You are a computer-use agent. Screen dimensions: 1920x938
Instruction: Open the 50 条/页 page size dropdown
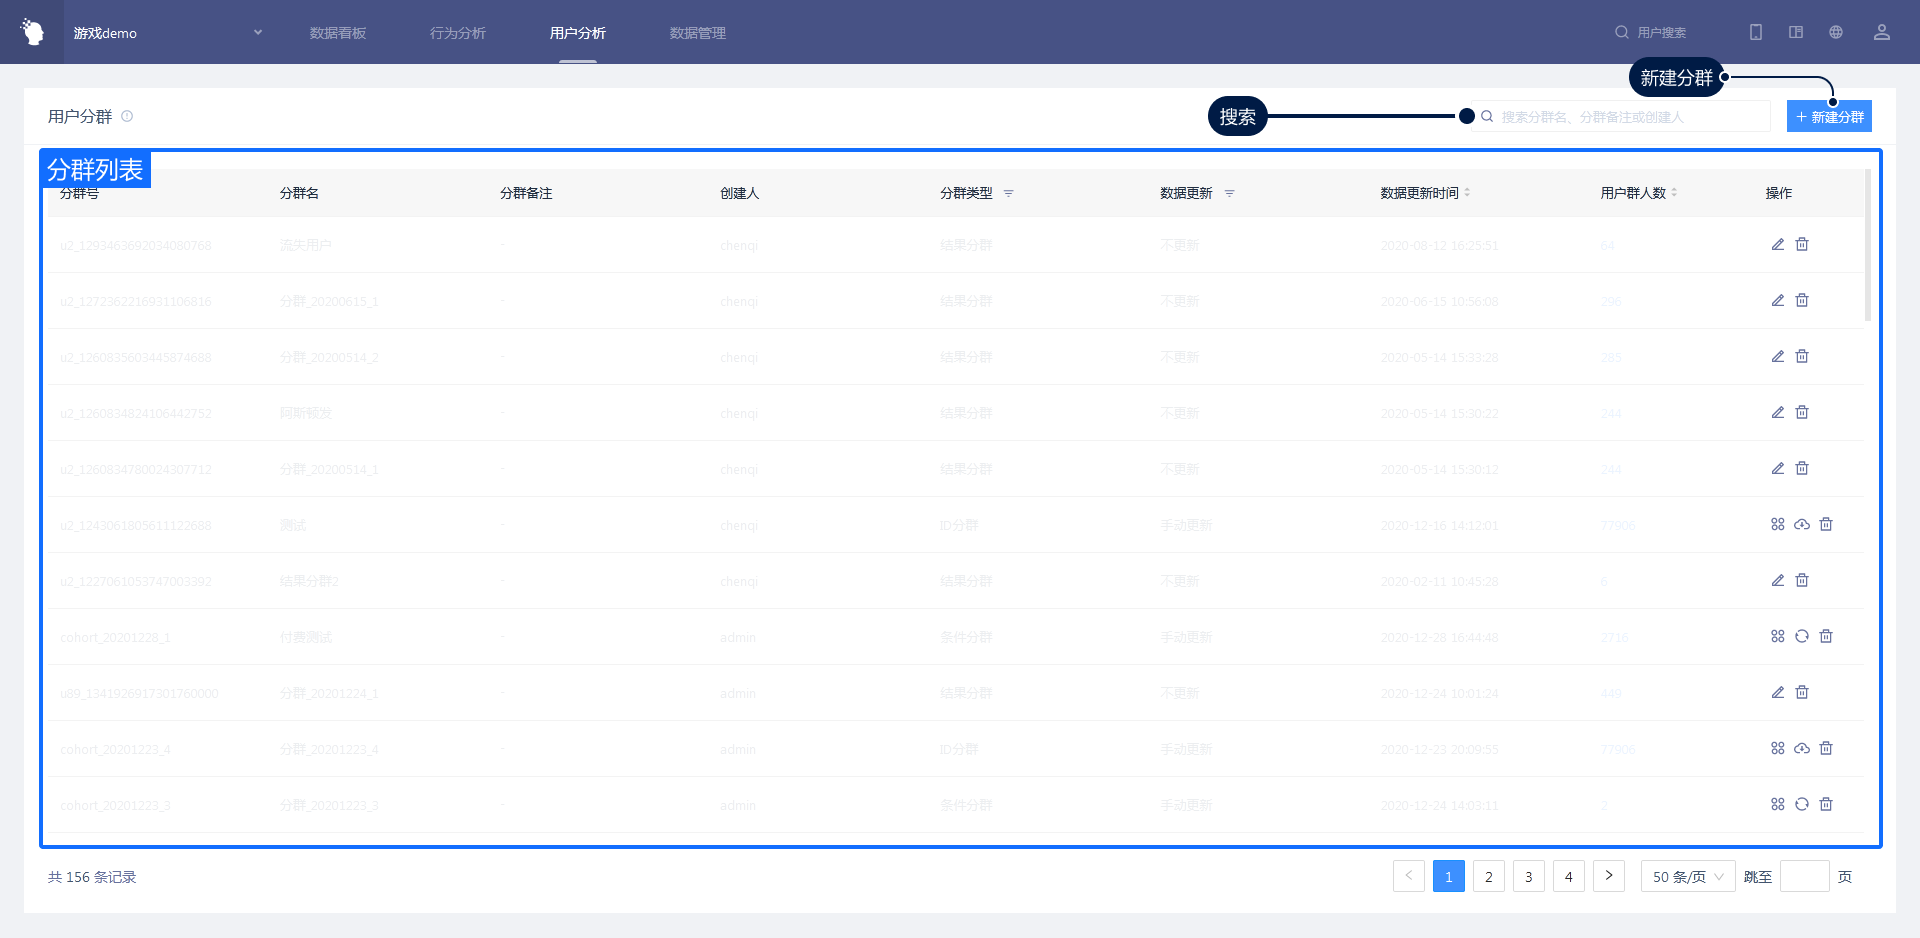[1687, 877]
